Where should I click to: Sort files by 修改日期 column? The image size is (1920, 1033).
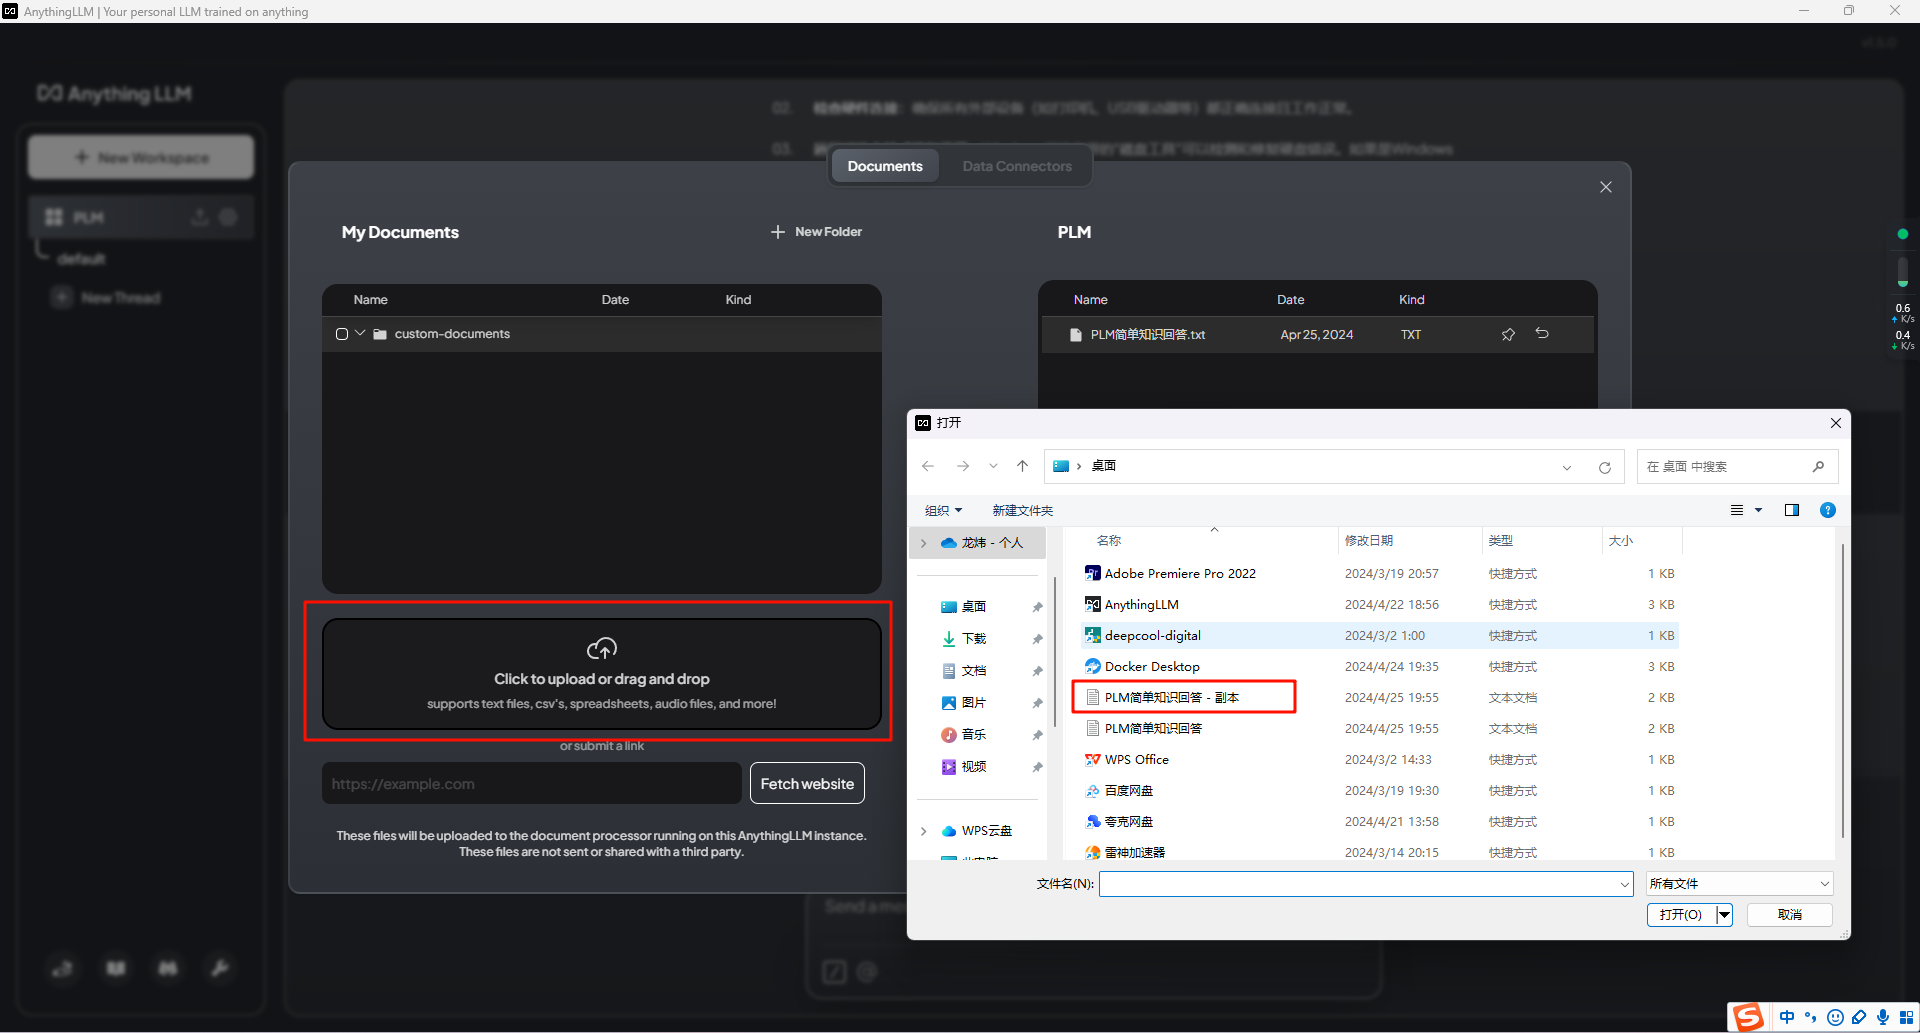tap(1369, 541)
